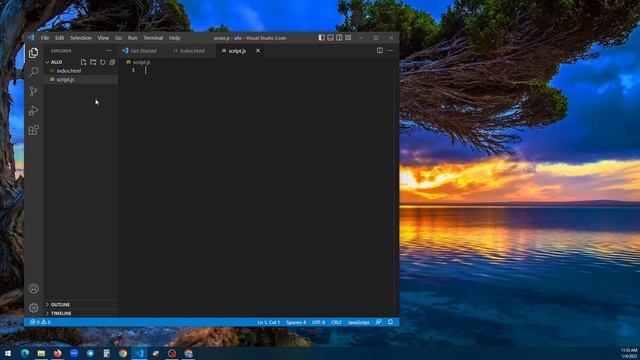Open the Source Control view
640x360 pixels.
click(33, 91)
